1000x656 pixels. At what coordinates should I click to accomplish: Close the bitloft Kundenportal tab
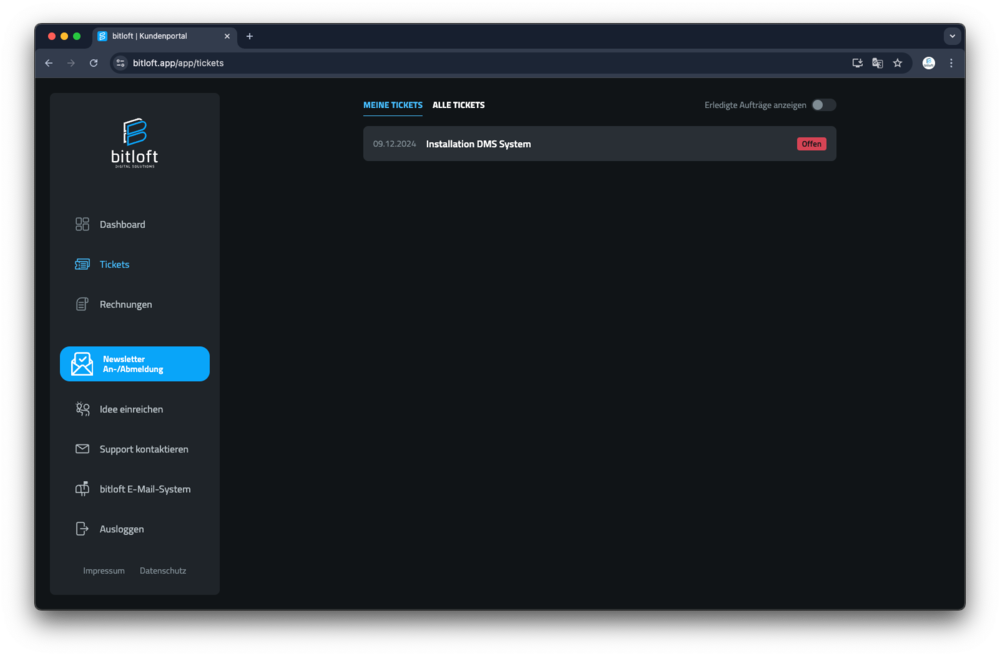pos(227,36)
